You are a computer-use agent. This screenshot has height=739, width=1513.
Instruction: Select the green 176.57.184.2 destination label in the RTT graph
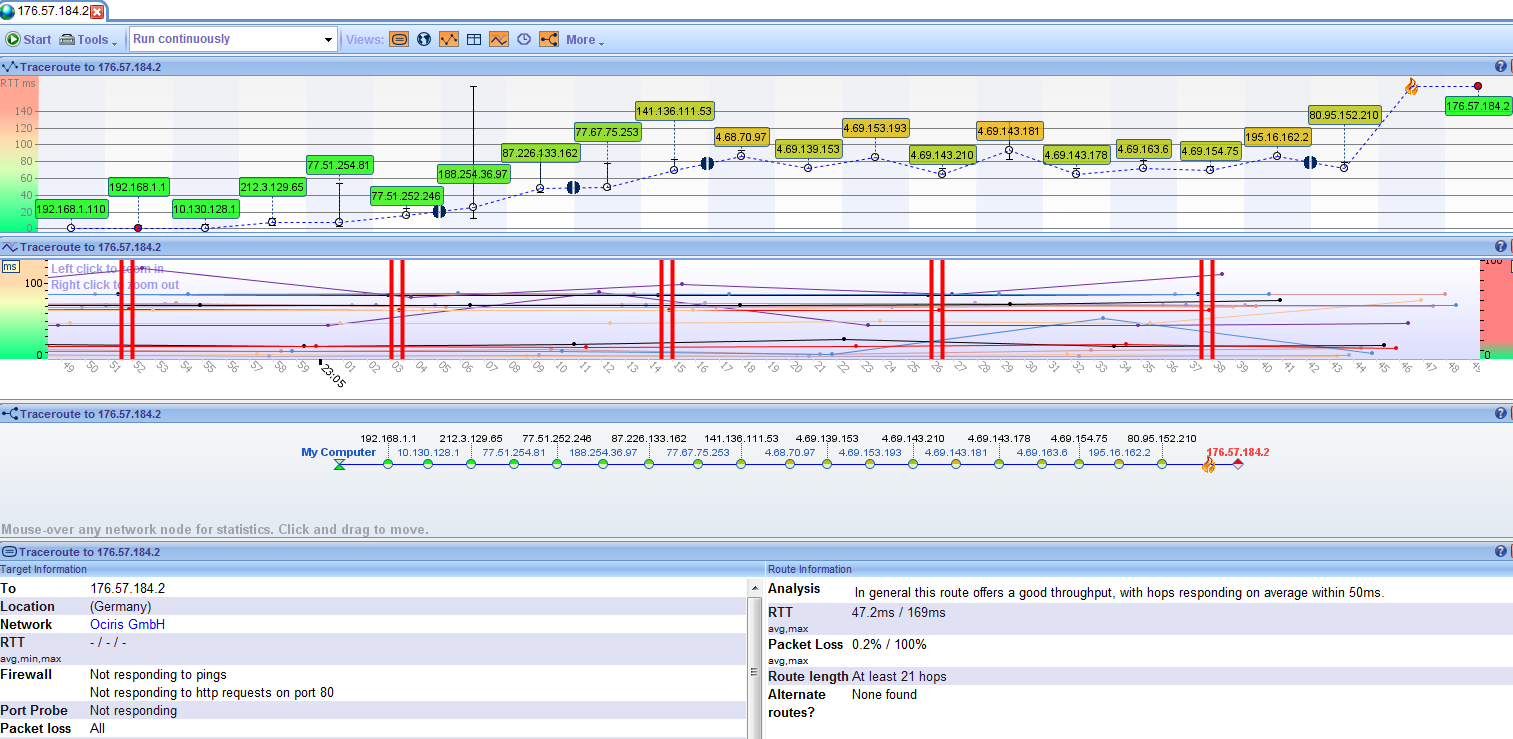tap(1477, 105)
